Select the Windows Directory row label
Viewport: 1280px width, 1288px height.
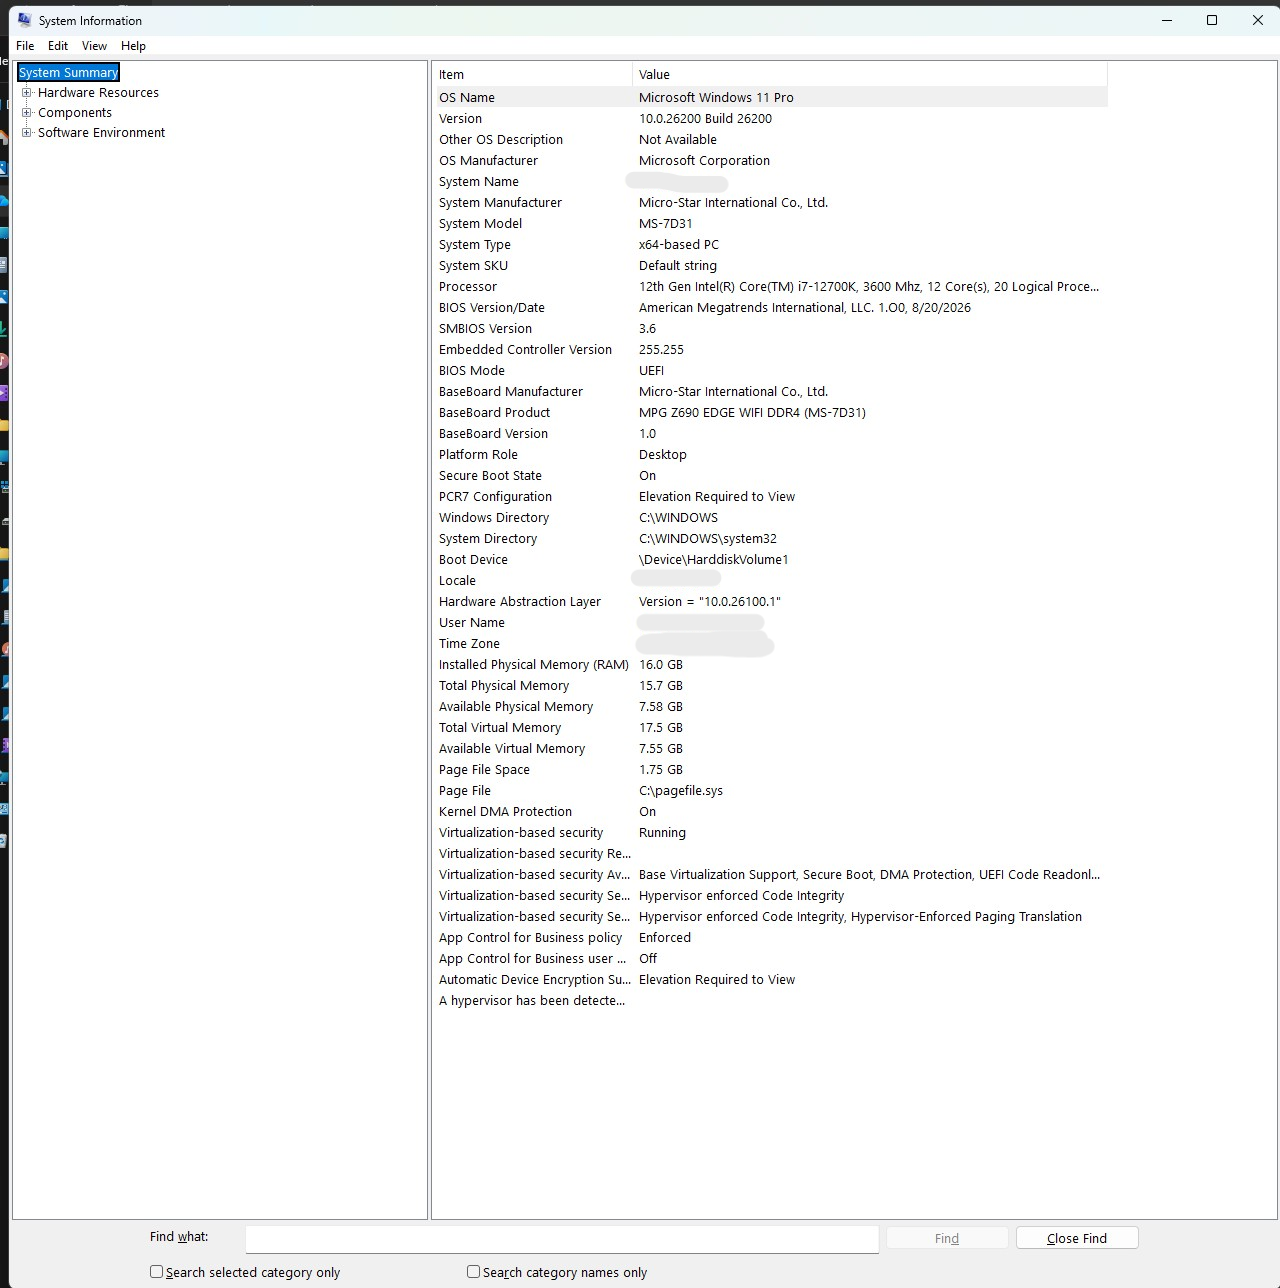point(494,518)
